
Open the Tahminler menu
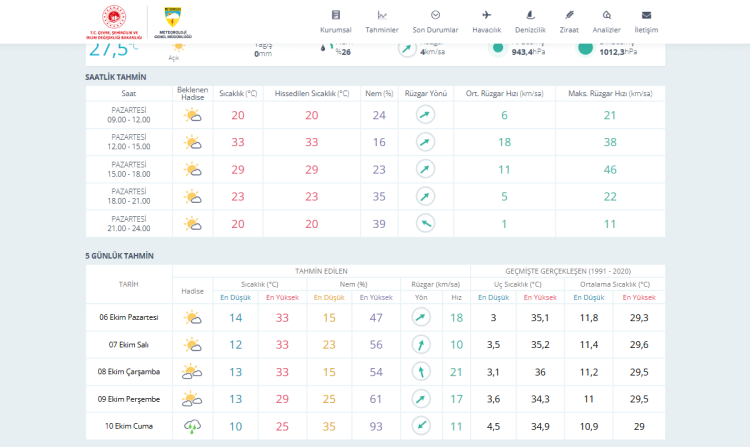382,21
